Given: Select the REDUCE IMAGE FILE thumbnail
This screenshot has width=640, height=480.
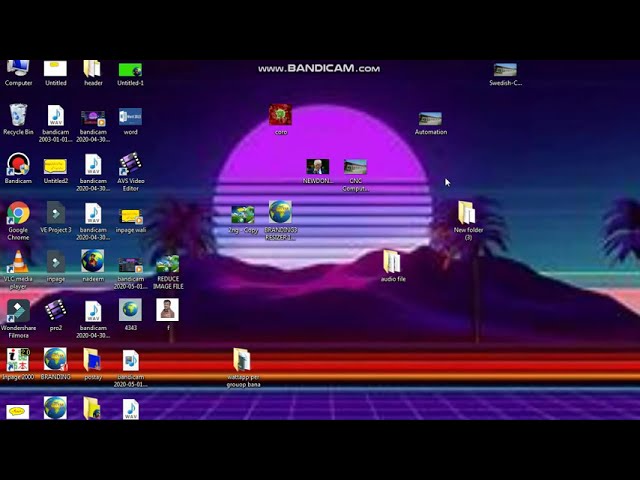Looking at the screenshot, I should (x=168, y=272).
